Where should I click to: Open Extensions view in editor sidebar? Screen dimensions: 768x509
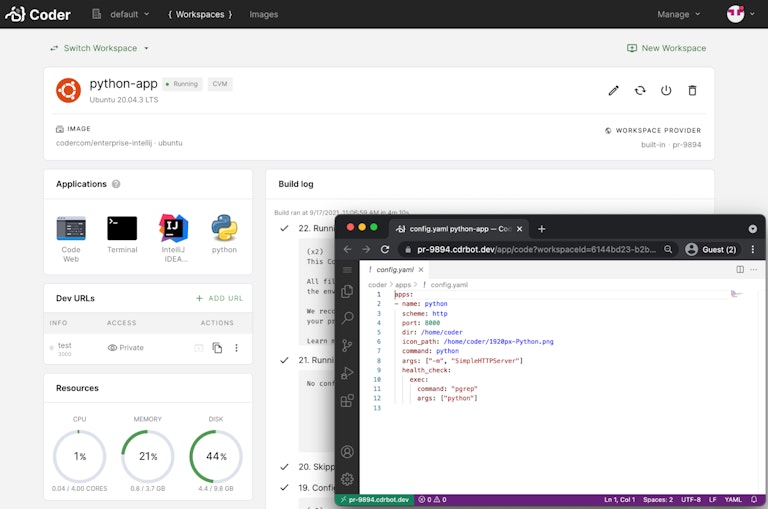(347, 401)
